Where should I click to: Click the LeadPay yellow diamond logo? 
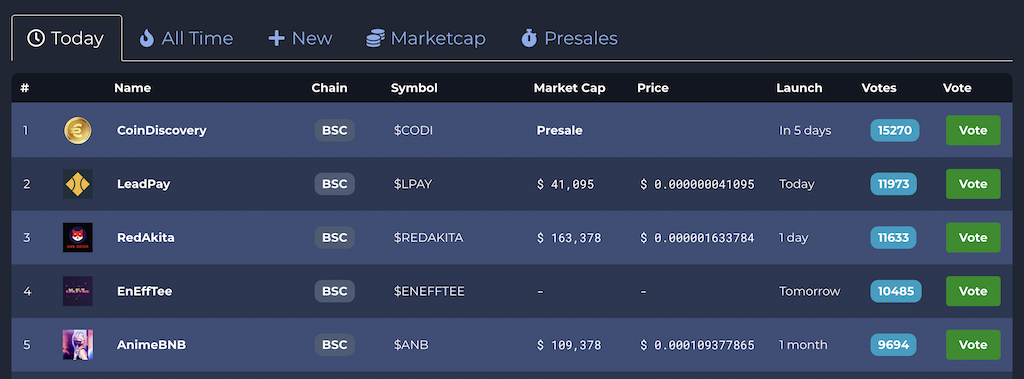pyautogui.click(x=78, y=184)
